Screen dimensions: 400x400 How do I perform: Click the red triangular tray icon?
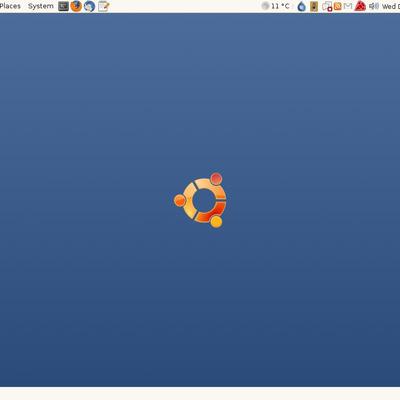tap(360, 6)
